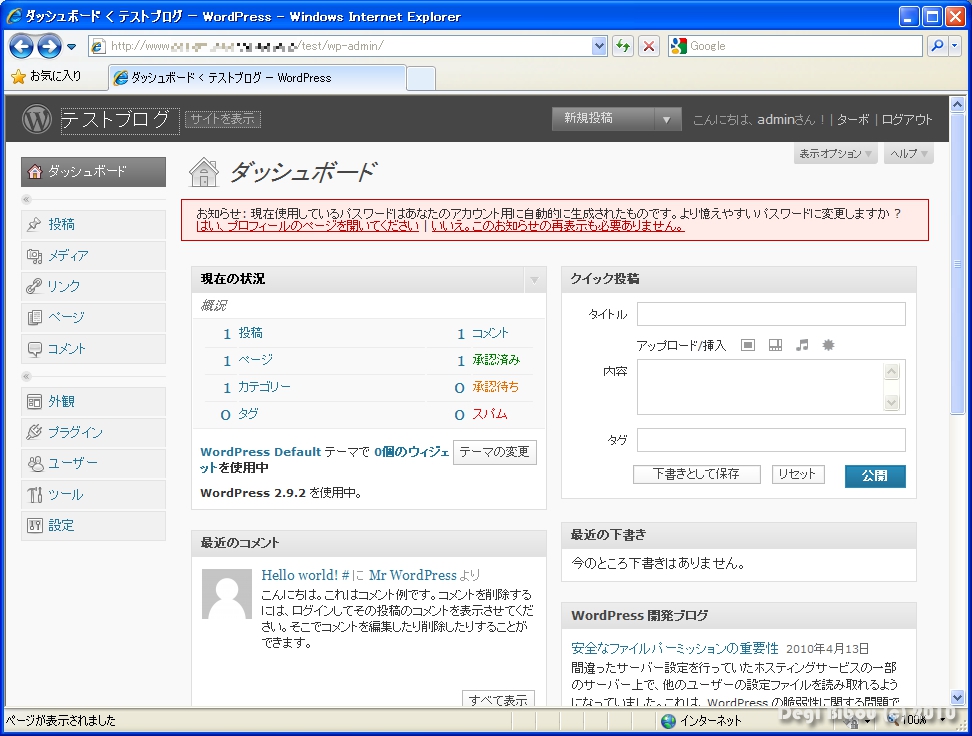
Task: Expand the ヘルプ panel
Action: 909,154
